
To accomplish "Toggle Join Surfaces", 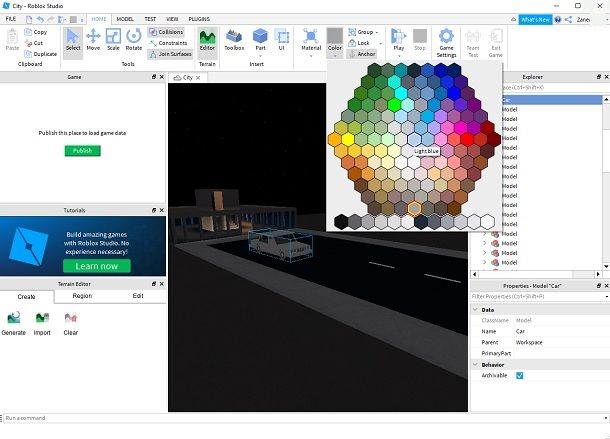I will point(170,54).
